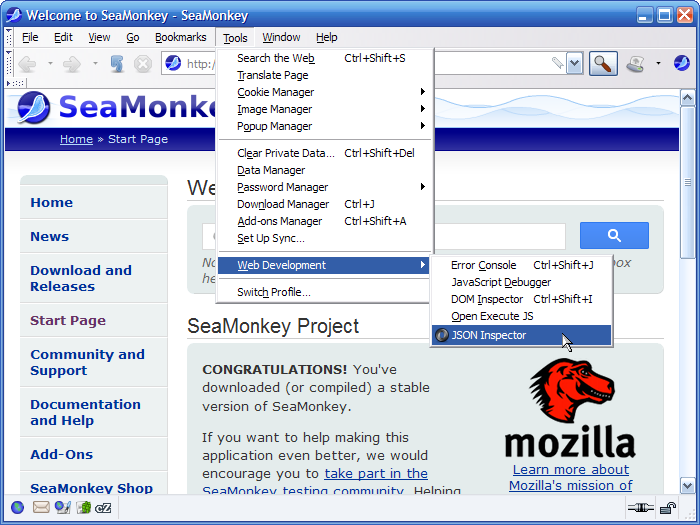The height and width of the screenshot is (525, 700).
Task: Open JavaScript Debugger from submenu
Action: coord(521,282)
